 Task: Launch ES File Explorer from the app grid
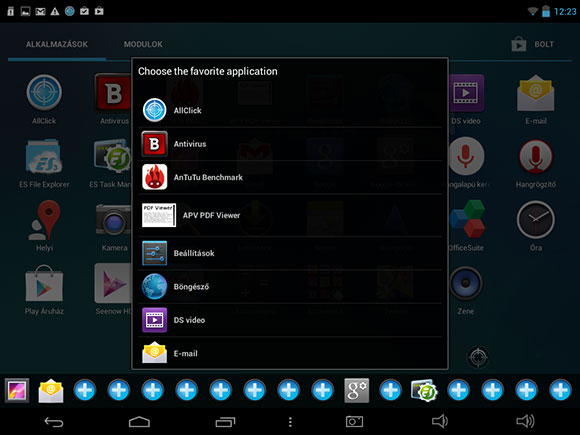[44, 163]
